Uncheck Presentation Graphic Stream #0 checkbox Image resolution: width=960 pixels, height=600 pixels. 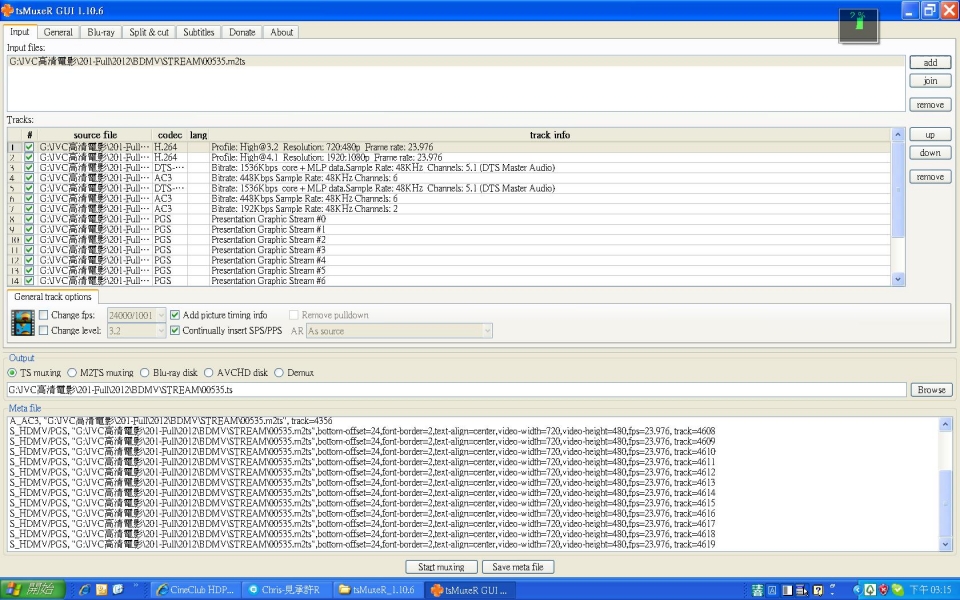[x=29, y=219]
